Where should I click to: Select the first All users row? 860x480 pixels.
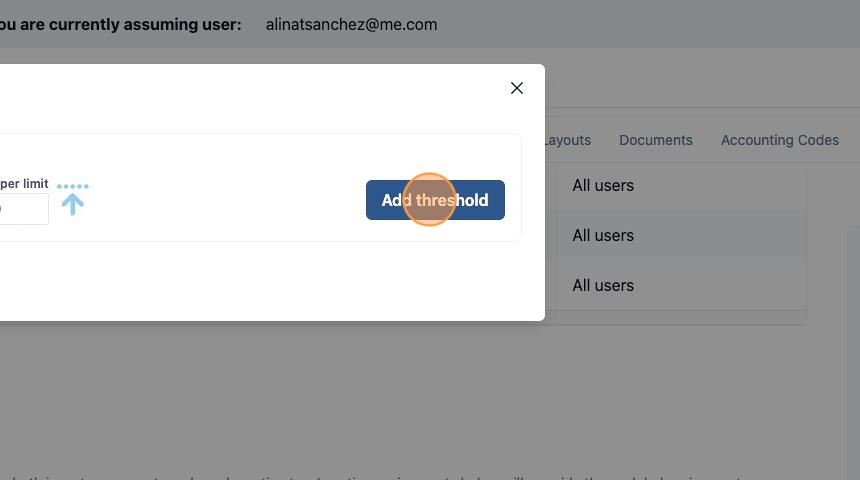tap(681, 185)
